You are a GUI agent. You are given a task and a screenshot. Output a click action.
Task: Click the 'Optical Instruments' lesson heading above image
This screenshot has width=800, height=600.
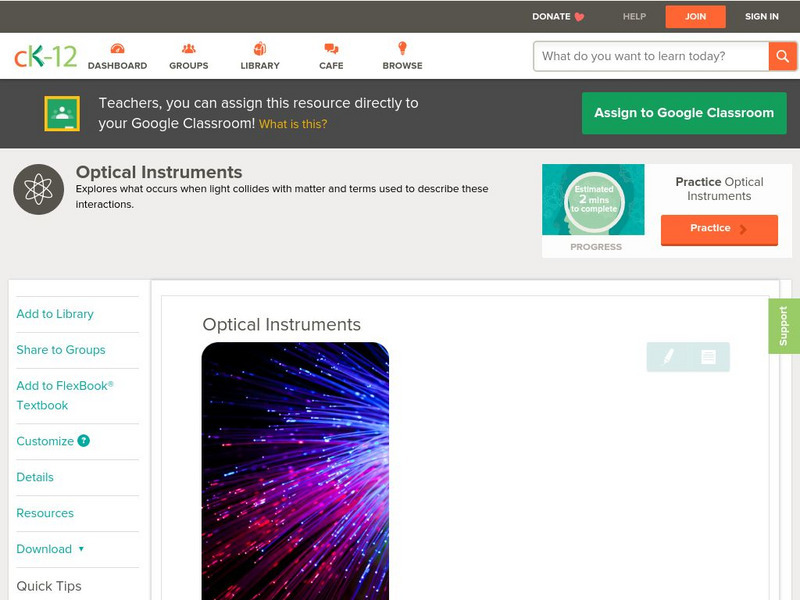click(282, 324)
